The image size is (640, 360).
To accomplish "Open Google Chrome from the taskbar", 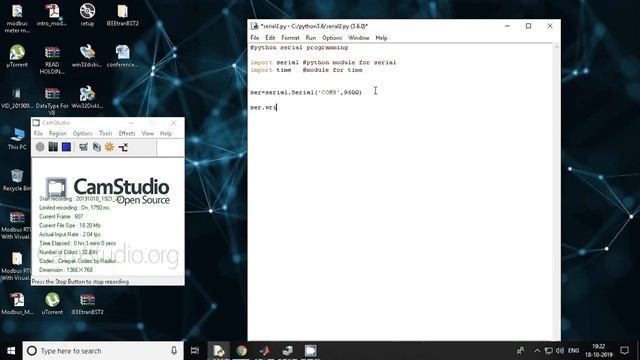I will coord(241,351).
